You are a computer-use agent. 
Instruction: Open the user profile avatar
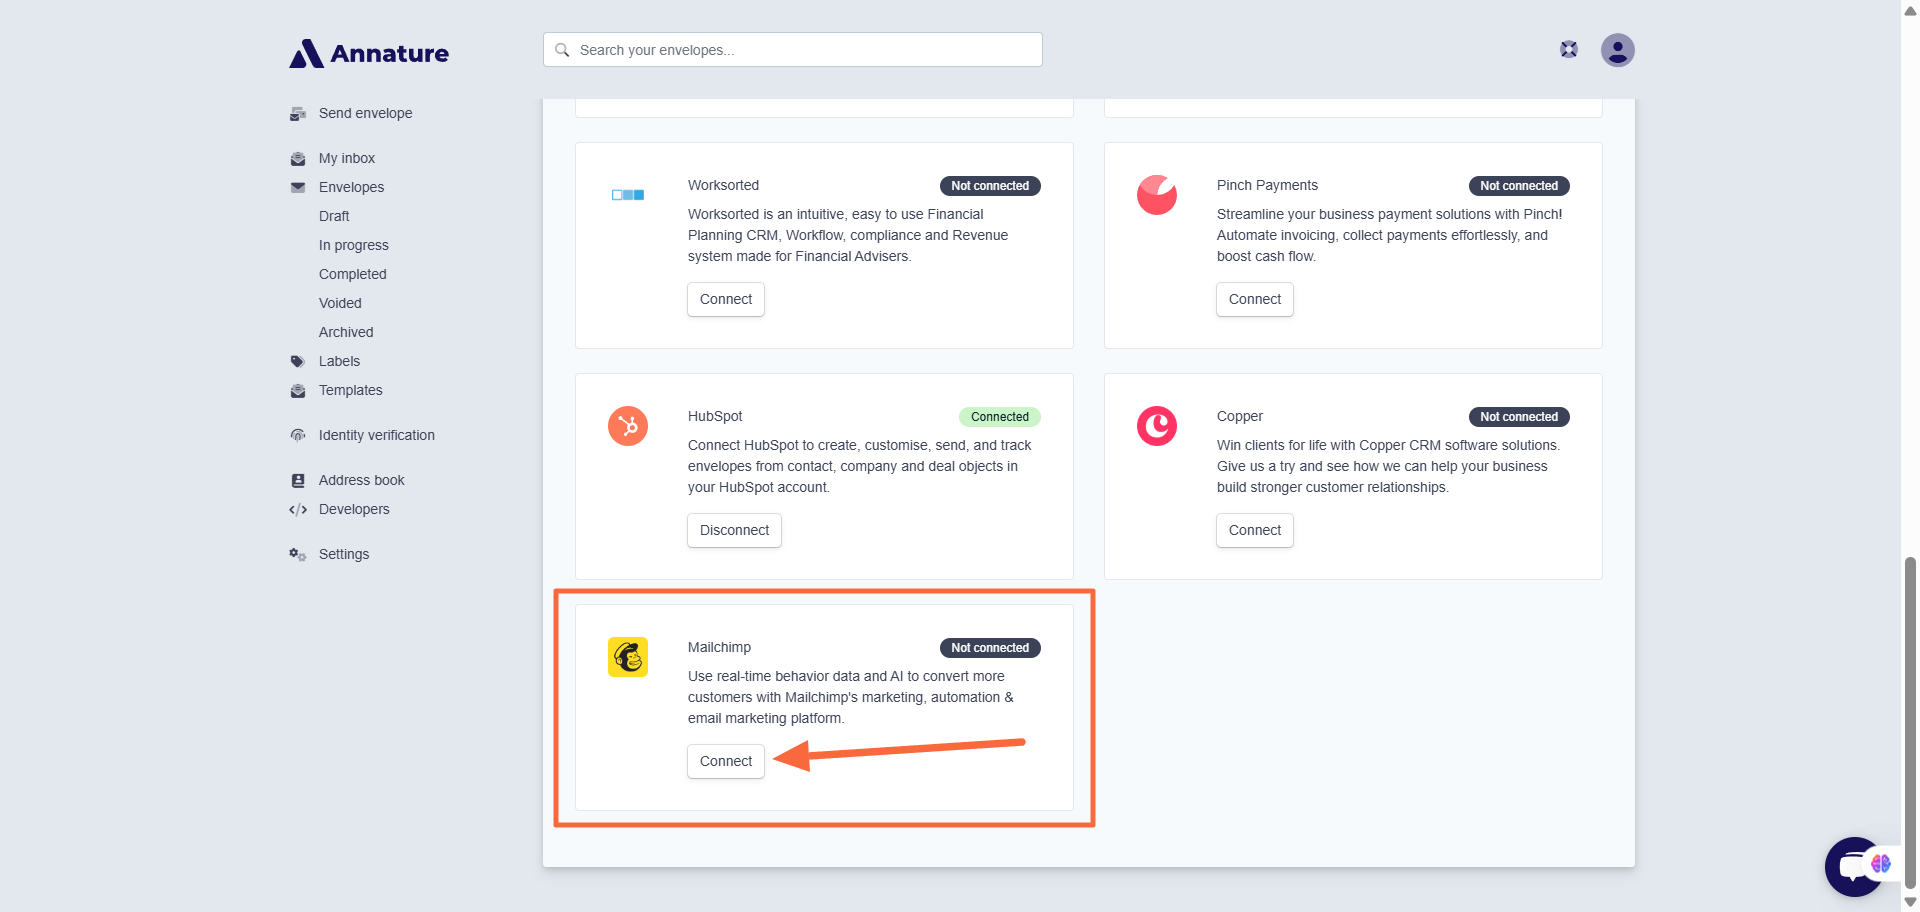pos(1617,50)
